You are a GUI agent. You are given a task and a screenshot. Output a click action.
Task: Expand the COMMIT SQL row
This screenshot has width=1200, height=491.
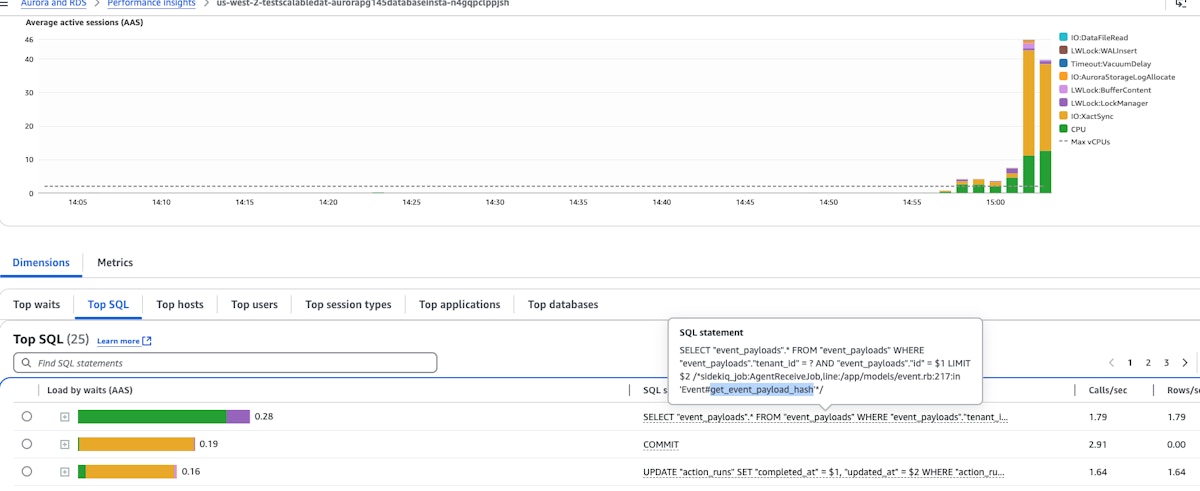pyautogui.click(x=64, y=444)
